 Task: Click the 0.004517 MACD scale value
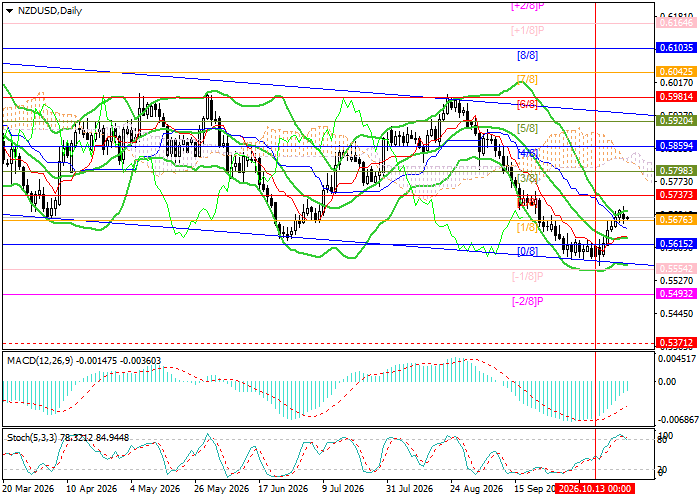coord(677,358)
